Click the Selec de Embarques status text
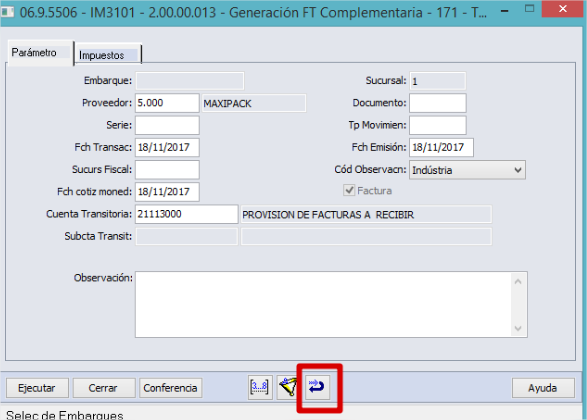587x420 pixels. pyautogui.click(x=65, y=415)
